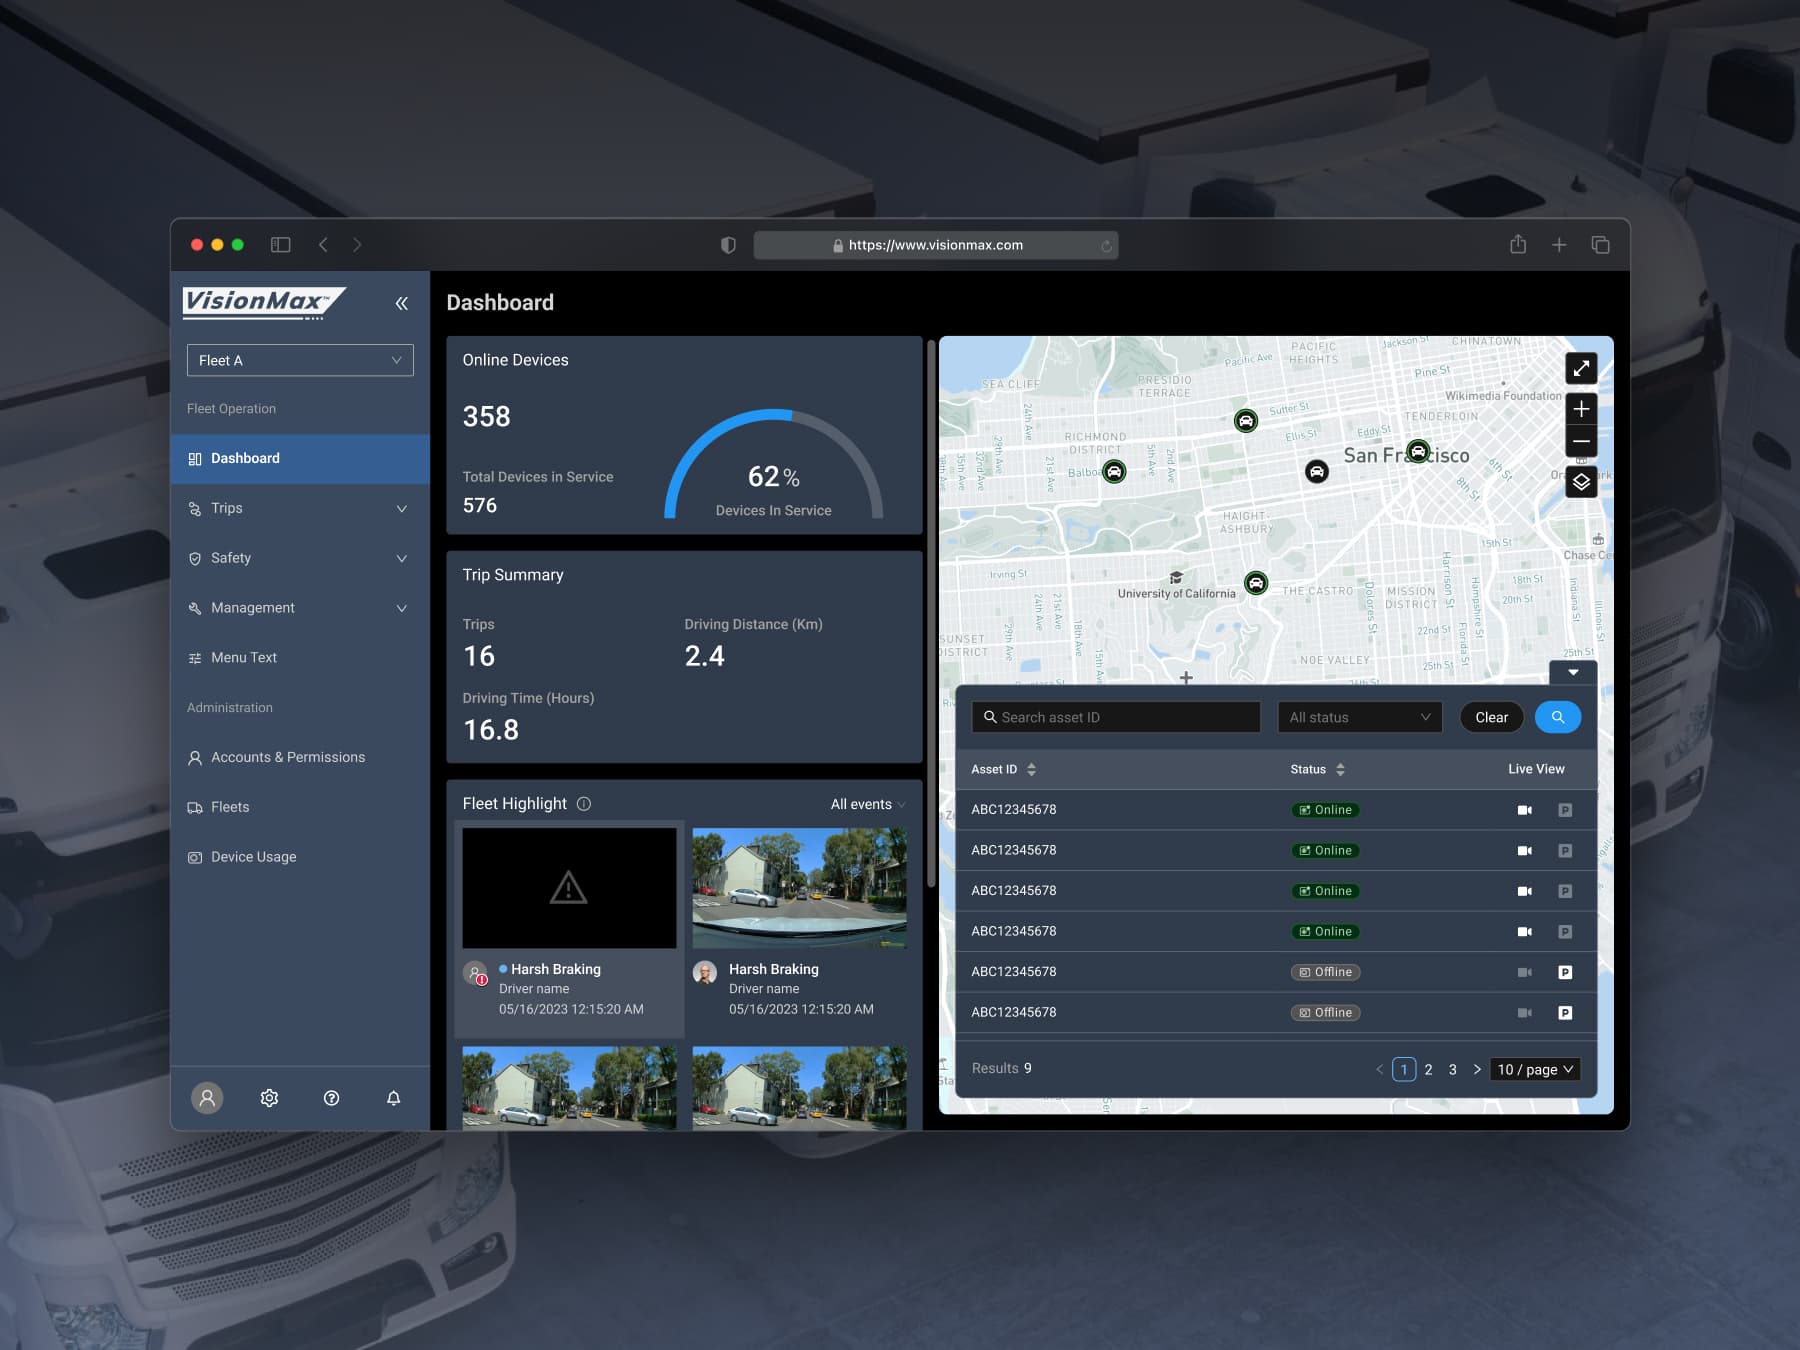Start live camera view on first Online asset

click(x=1524, y=809)
